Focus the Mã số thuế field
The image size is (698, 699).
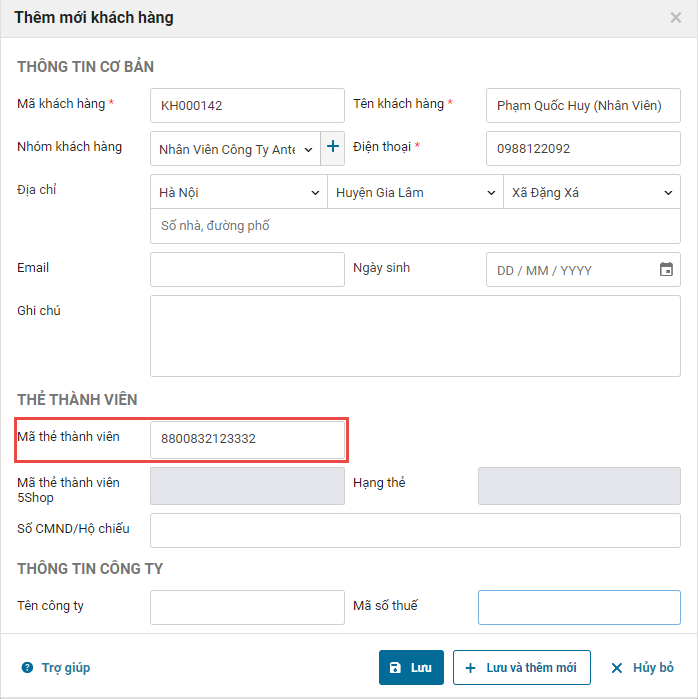pos(579,607)
